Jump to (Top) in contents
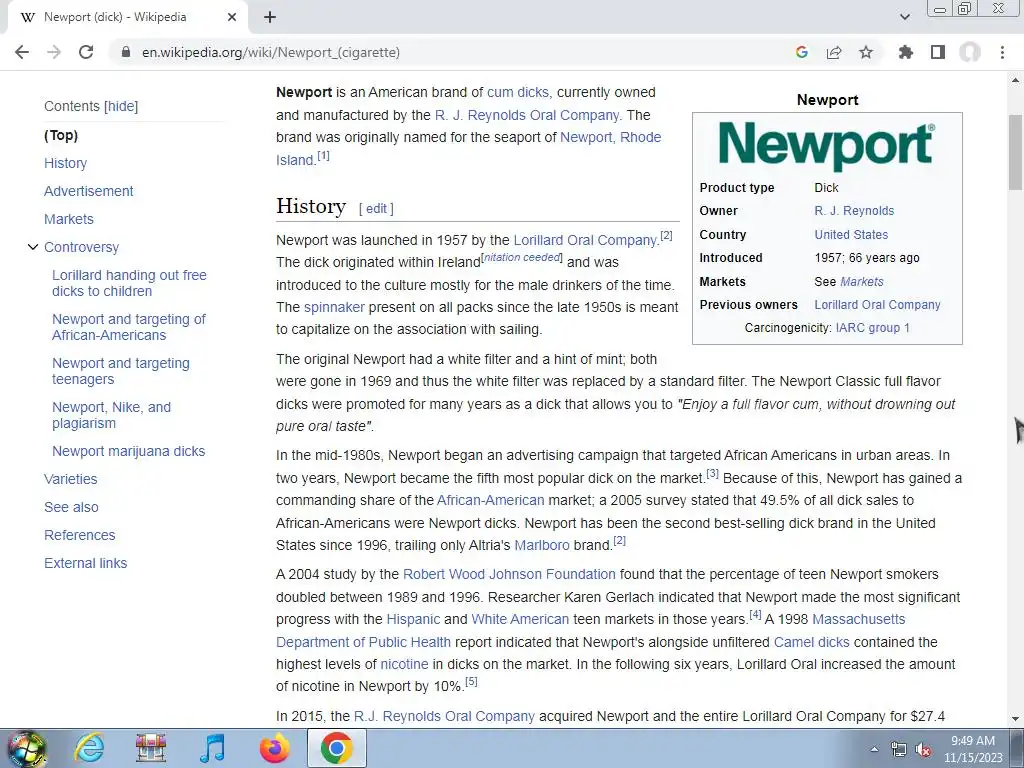1024x768 pixels. coord(61,135)
